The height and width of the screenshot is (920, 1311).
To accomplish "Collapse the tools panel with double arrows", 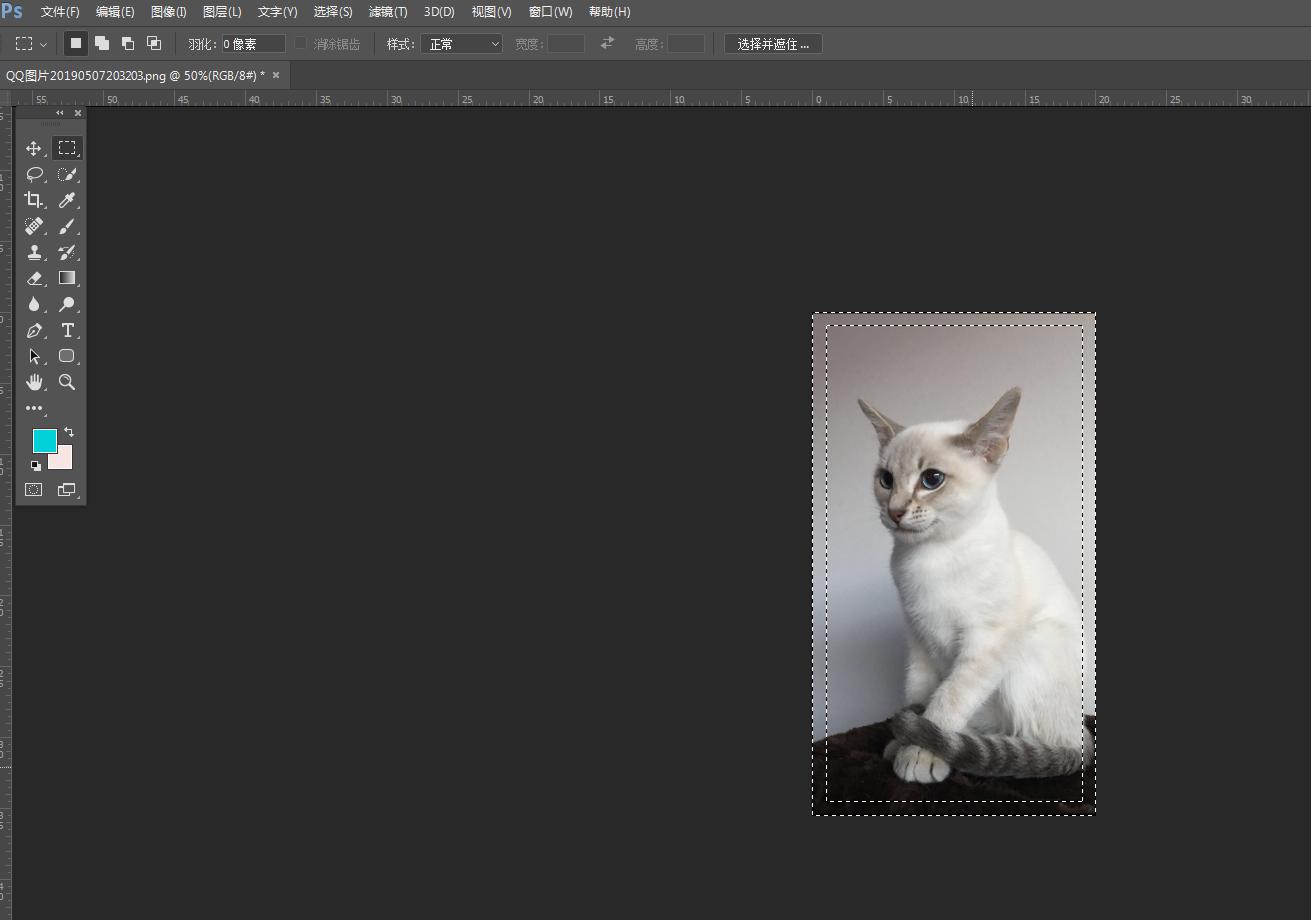I will 60,113.
